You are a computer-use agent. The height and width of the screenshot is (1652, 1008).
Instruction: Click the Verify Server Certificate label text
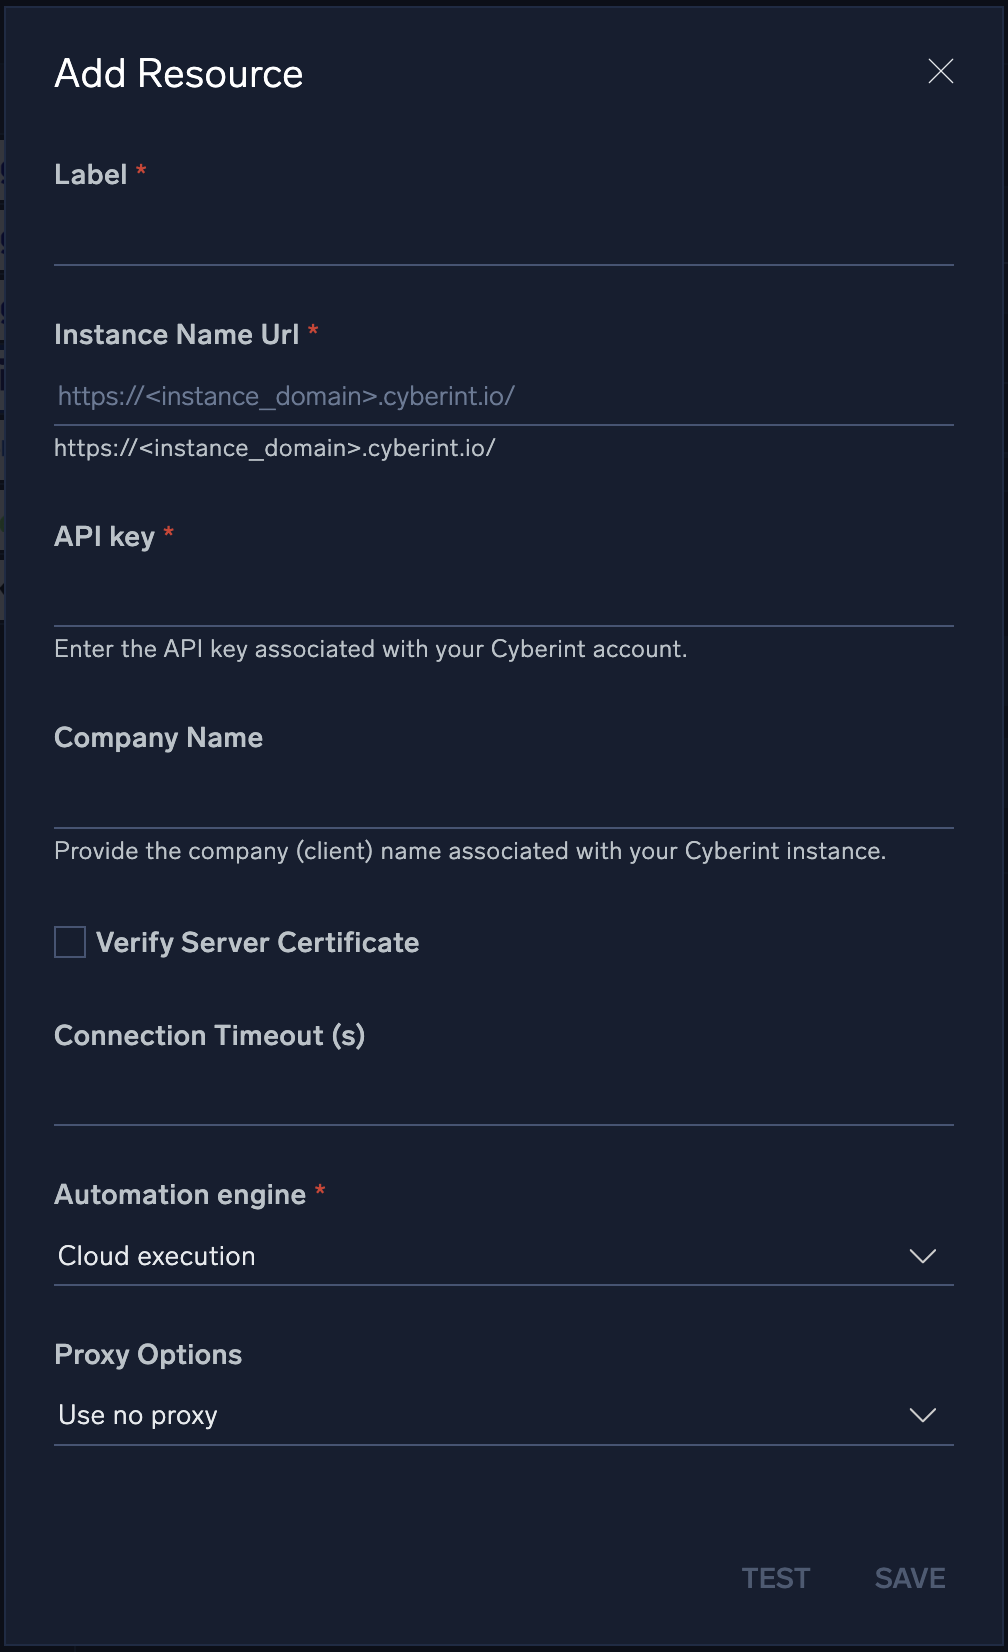[x=257, y=942]
